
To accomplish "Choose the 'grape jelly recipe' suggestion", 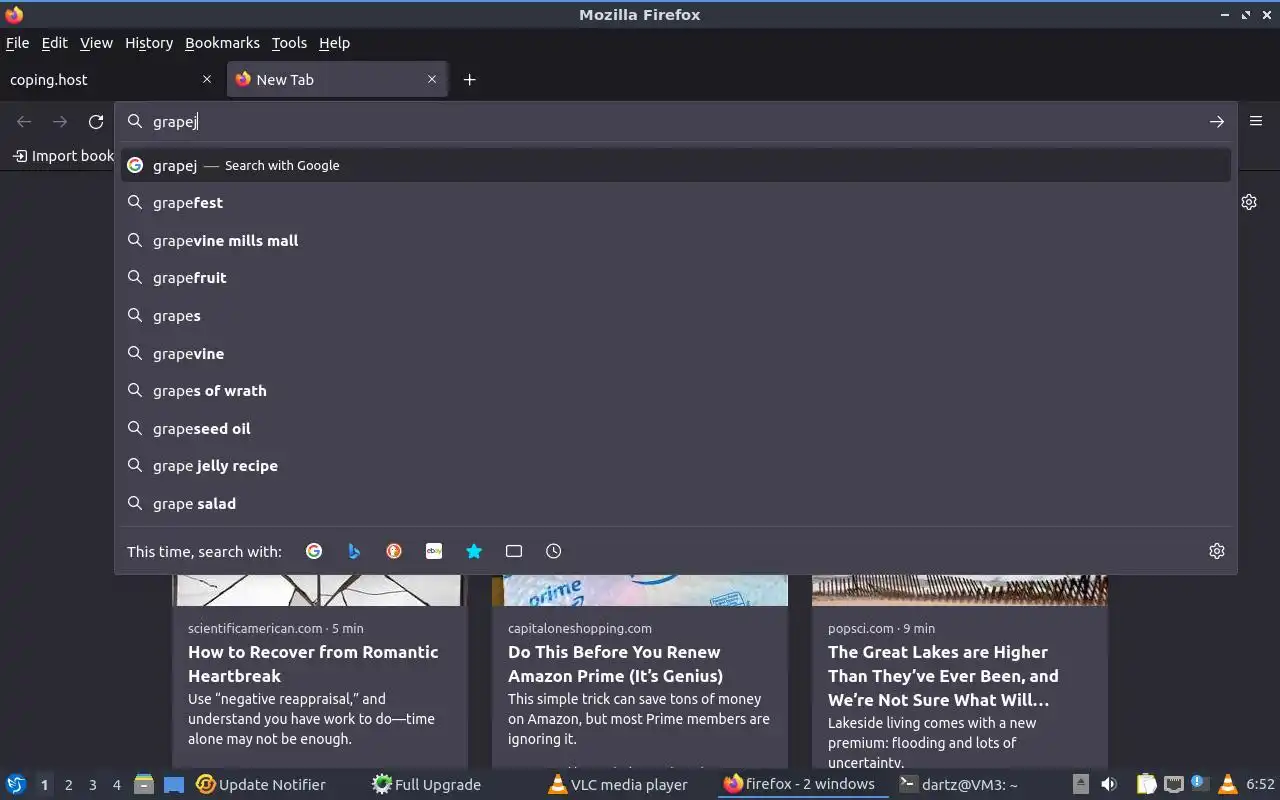I will pyautogui.click(x=676, y=466).
